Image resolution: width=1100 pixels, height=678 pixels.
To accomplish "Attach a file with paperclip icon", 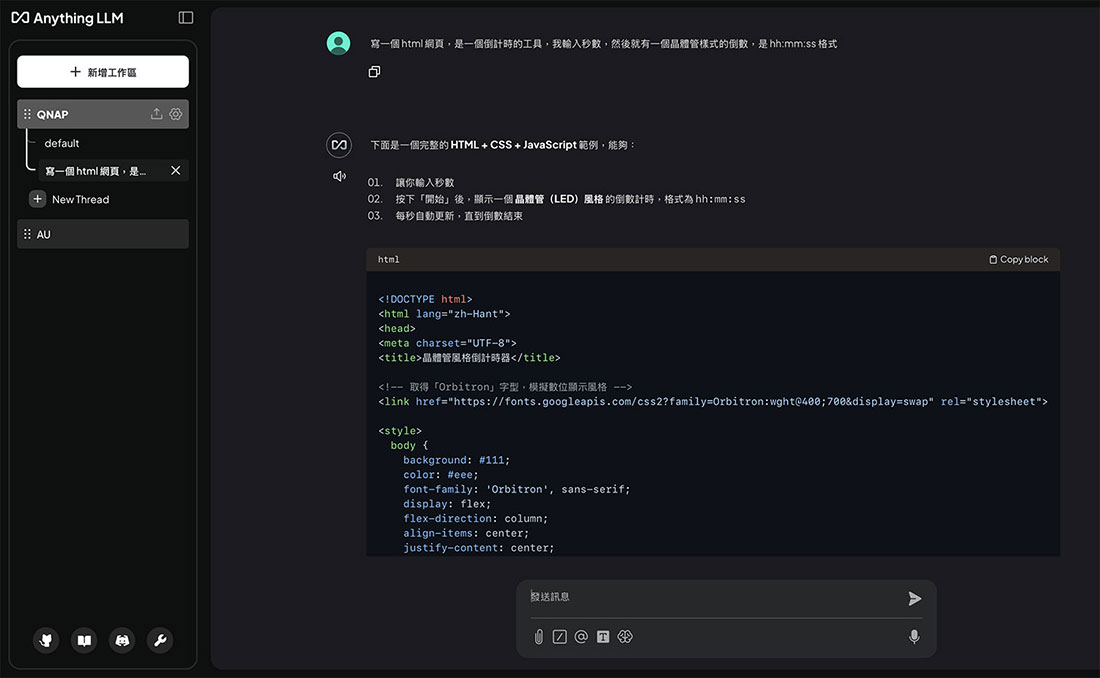I will coord(539,637).
